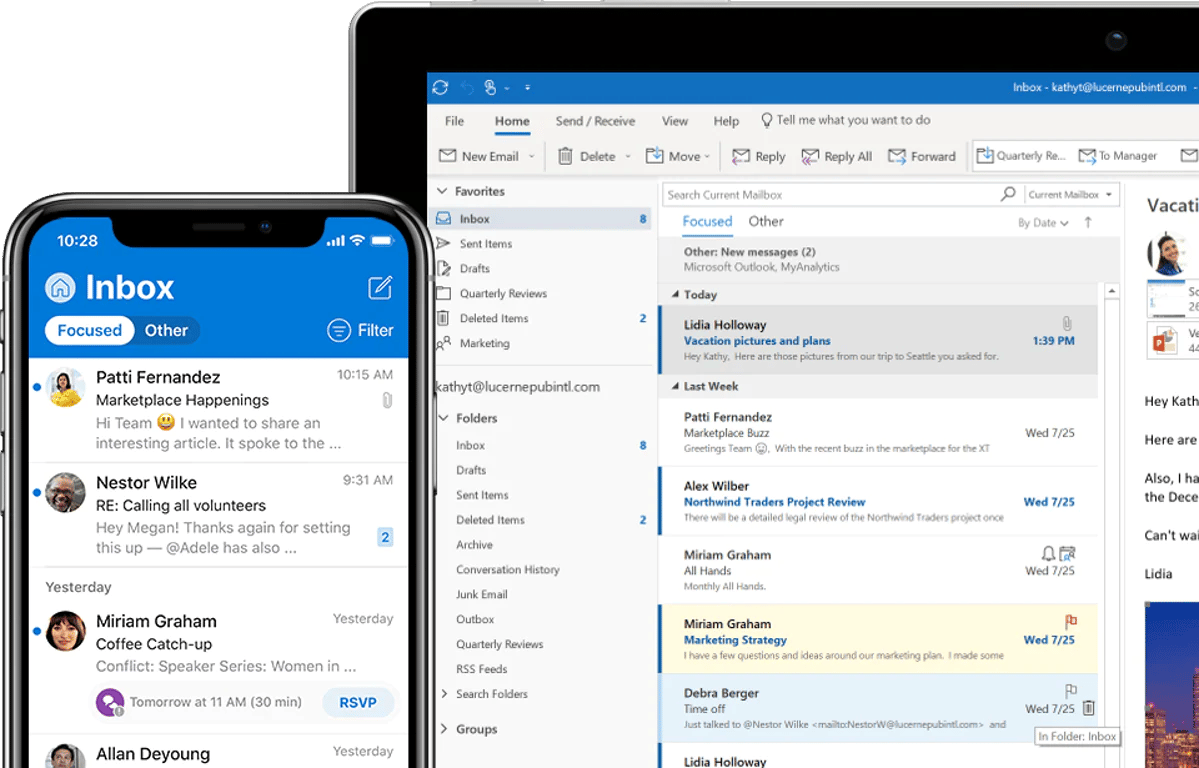Switch to the Home ribbon tab
Screen dimensions: 1199x768
512,121
